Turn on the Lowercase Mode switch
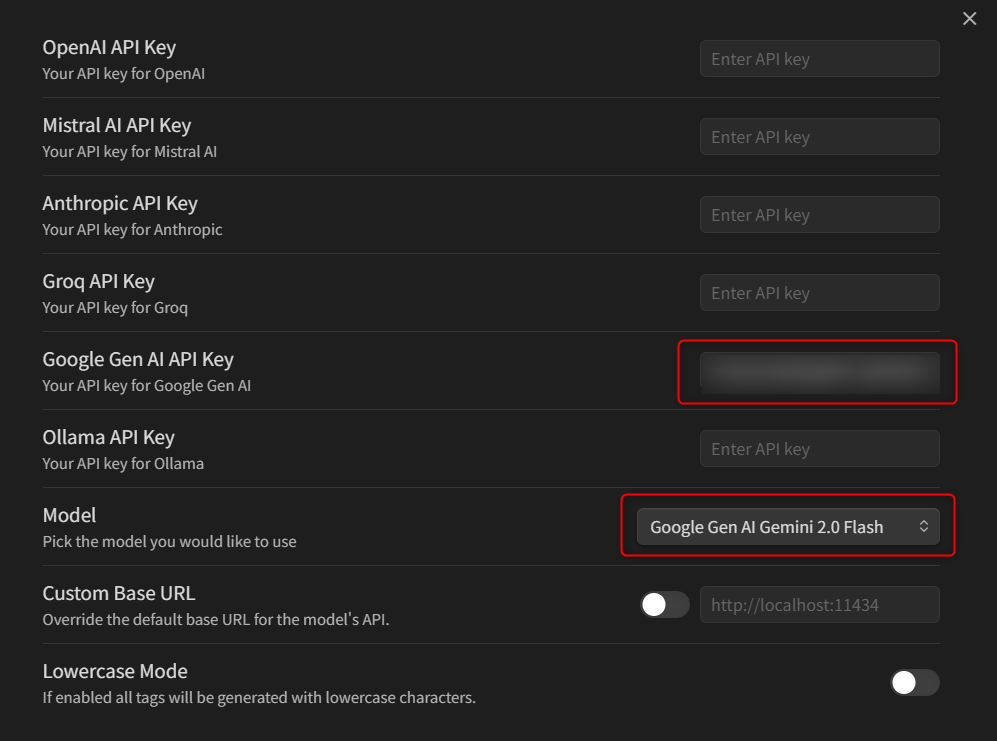 click(x=914, y=682)
